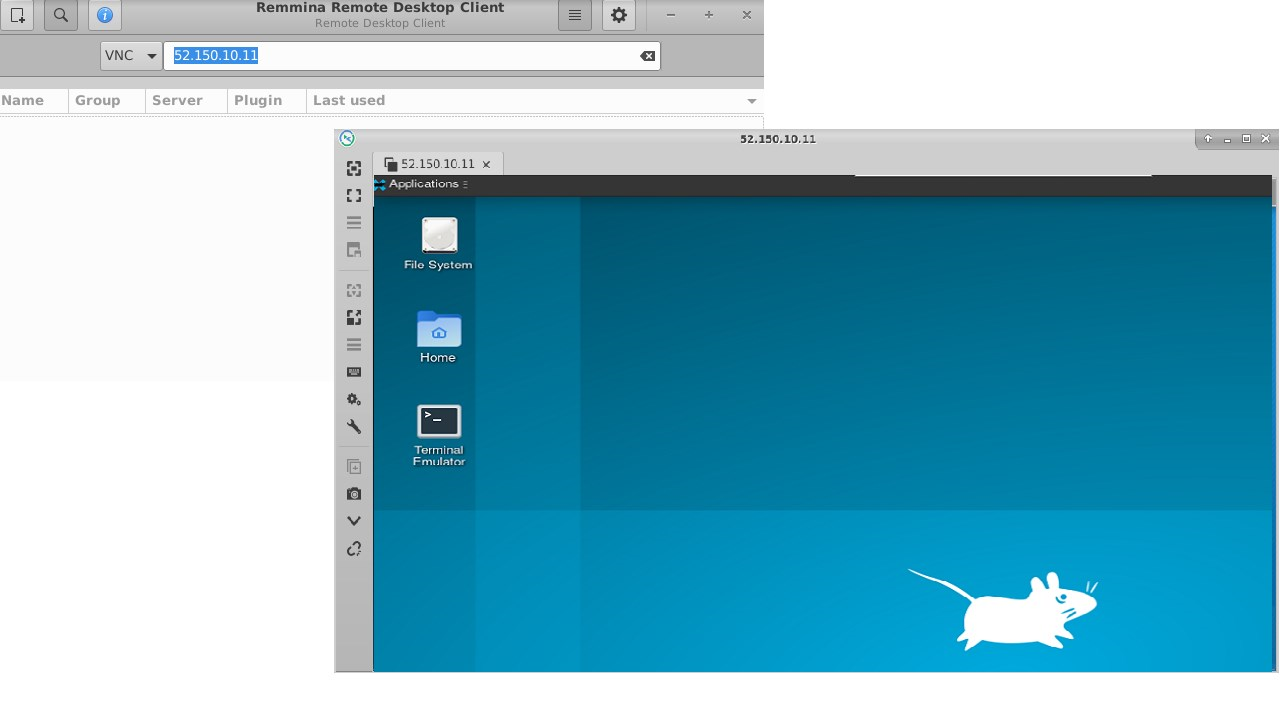Sort connections by Name column
Image resolution: width=1280 pixels, height=720 pixels.
(23, 100)
